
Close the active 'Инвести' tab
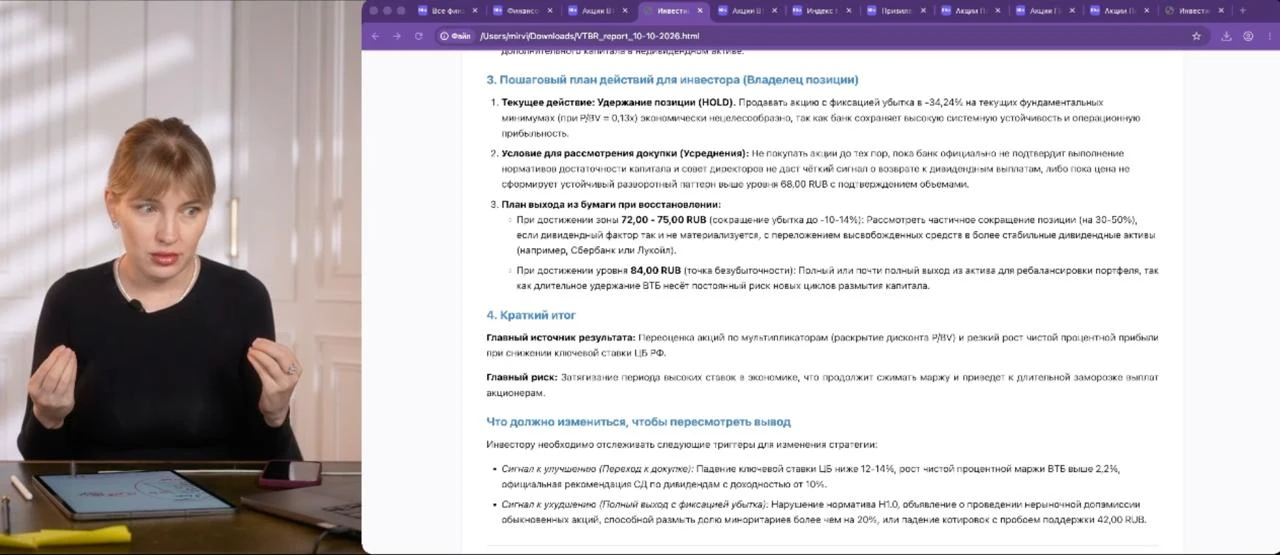click(699, 11)
